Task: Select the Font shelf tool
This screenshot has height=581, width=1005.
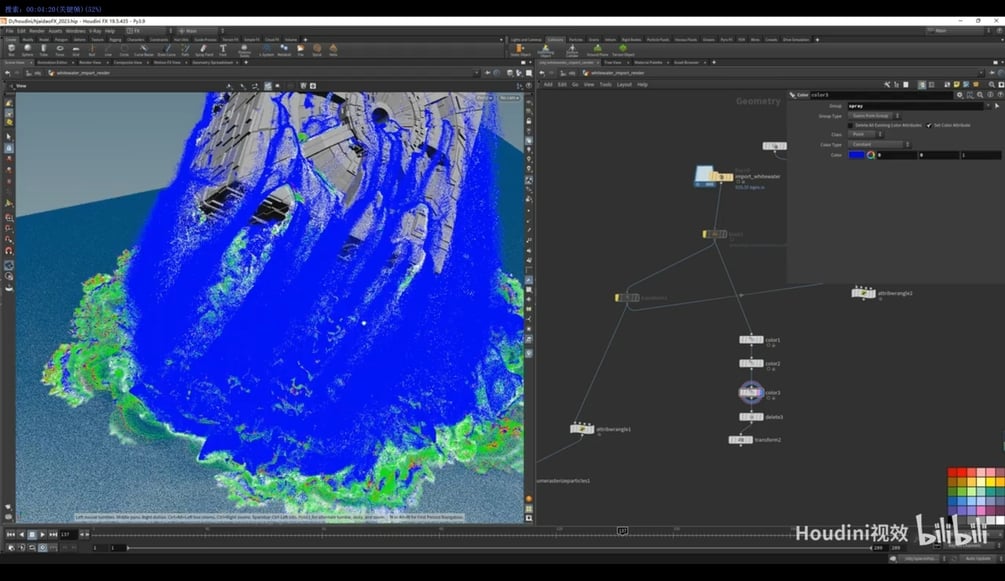Action: tap(223, 49)
